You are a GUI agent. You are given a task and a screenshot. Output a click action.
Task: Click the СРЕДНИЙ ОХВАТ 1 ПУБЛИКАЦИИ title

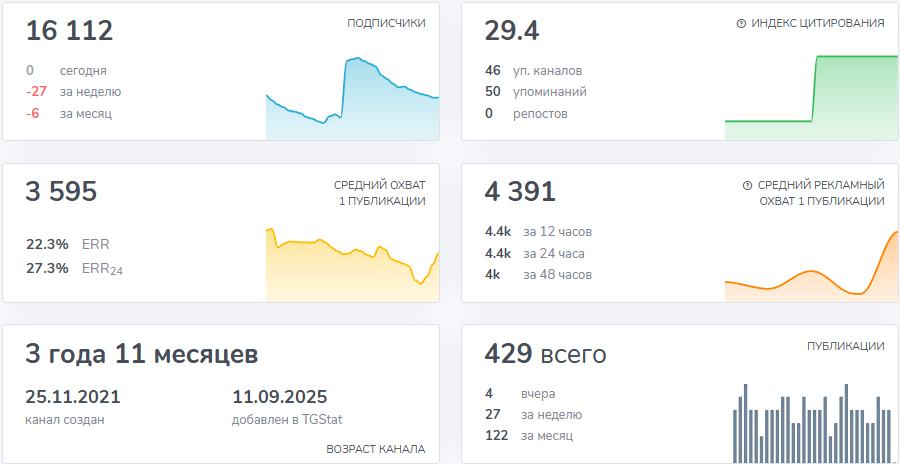379,194
